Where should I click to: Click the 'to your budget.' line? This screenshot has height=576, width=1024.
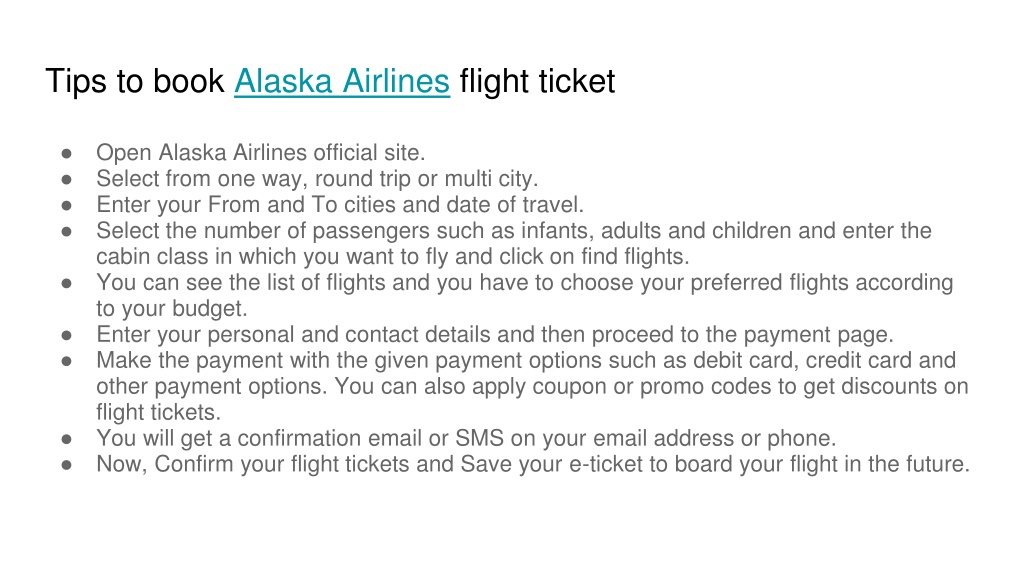(x=172, y=308)
